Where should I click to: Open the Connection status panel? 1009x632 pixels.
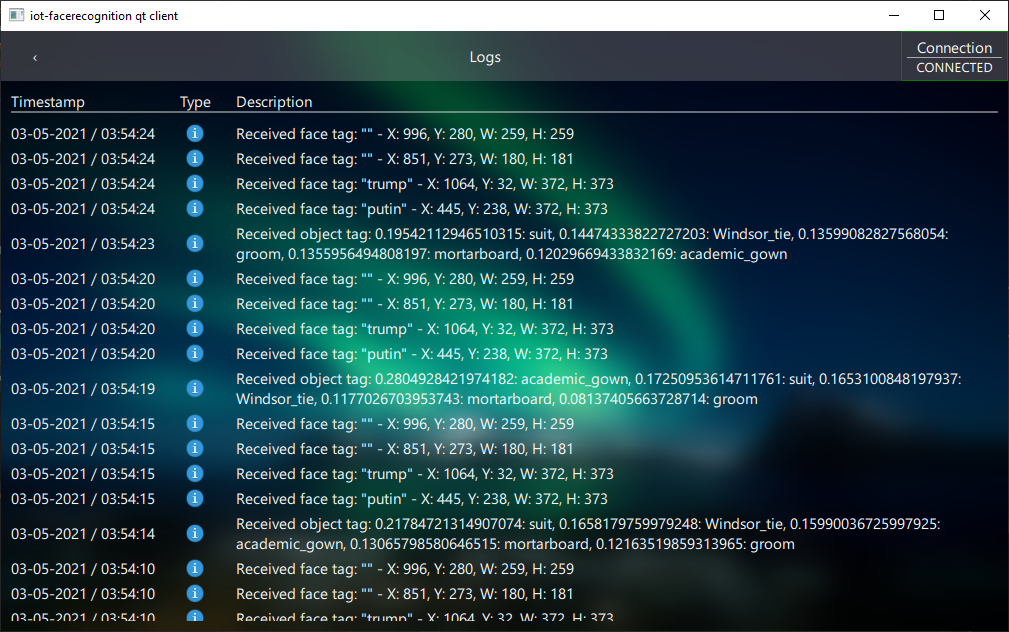pos(954,48)
